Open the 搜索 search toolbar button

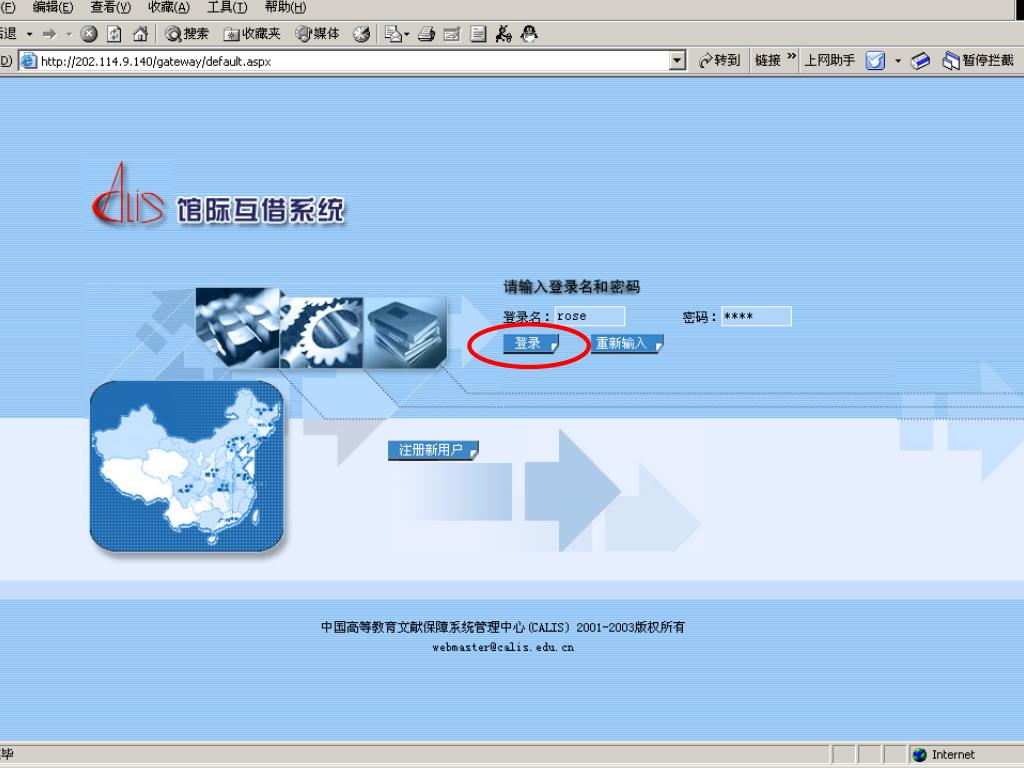click(x=187, y=34)
